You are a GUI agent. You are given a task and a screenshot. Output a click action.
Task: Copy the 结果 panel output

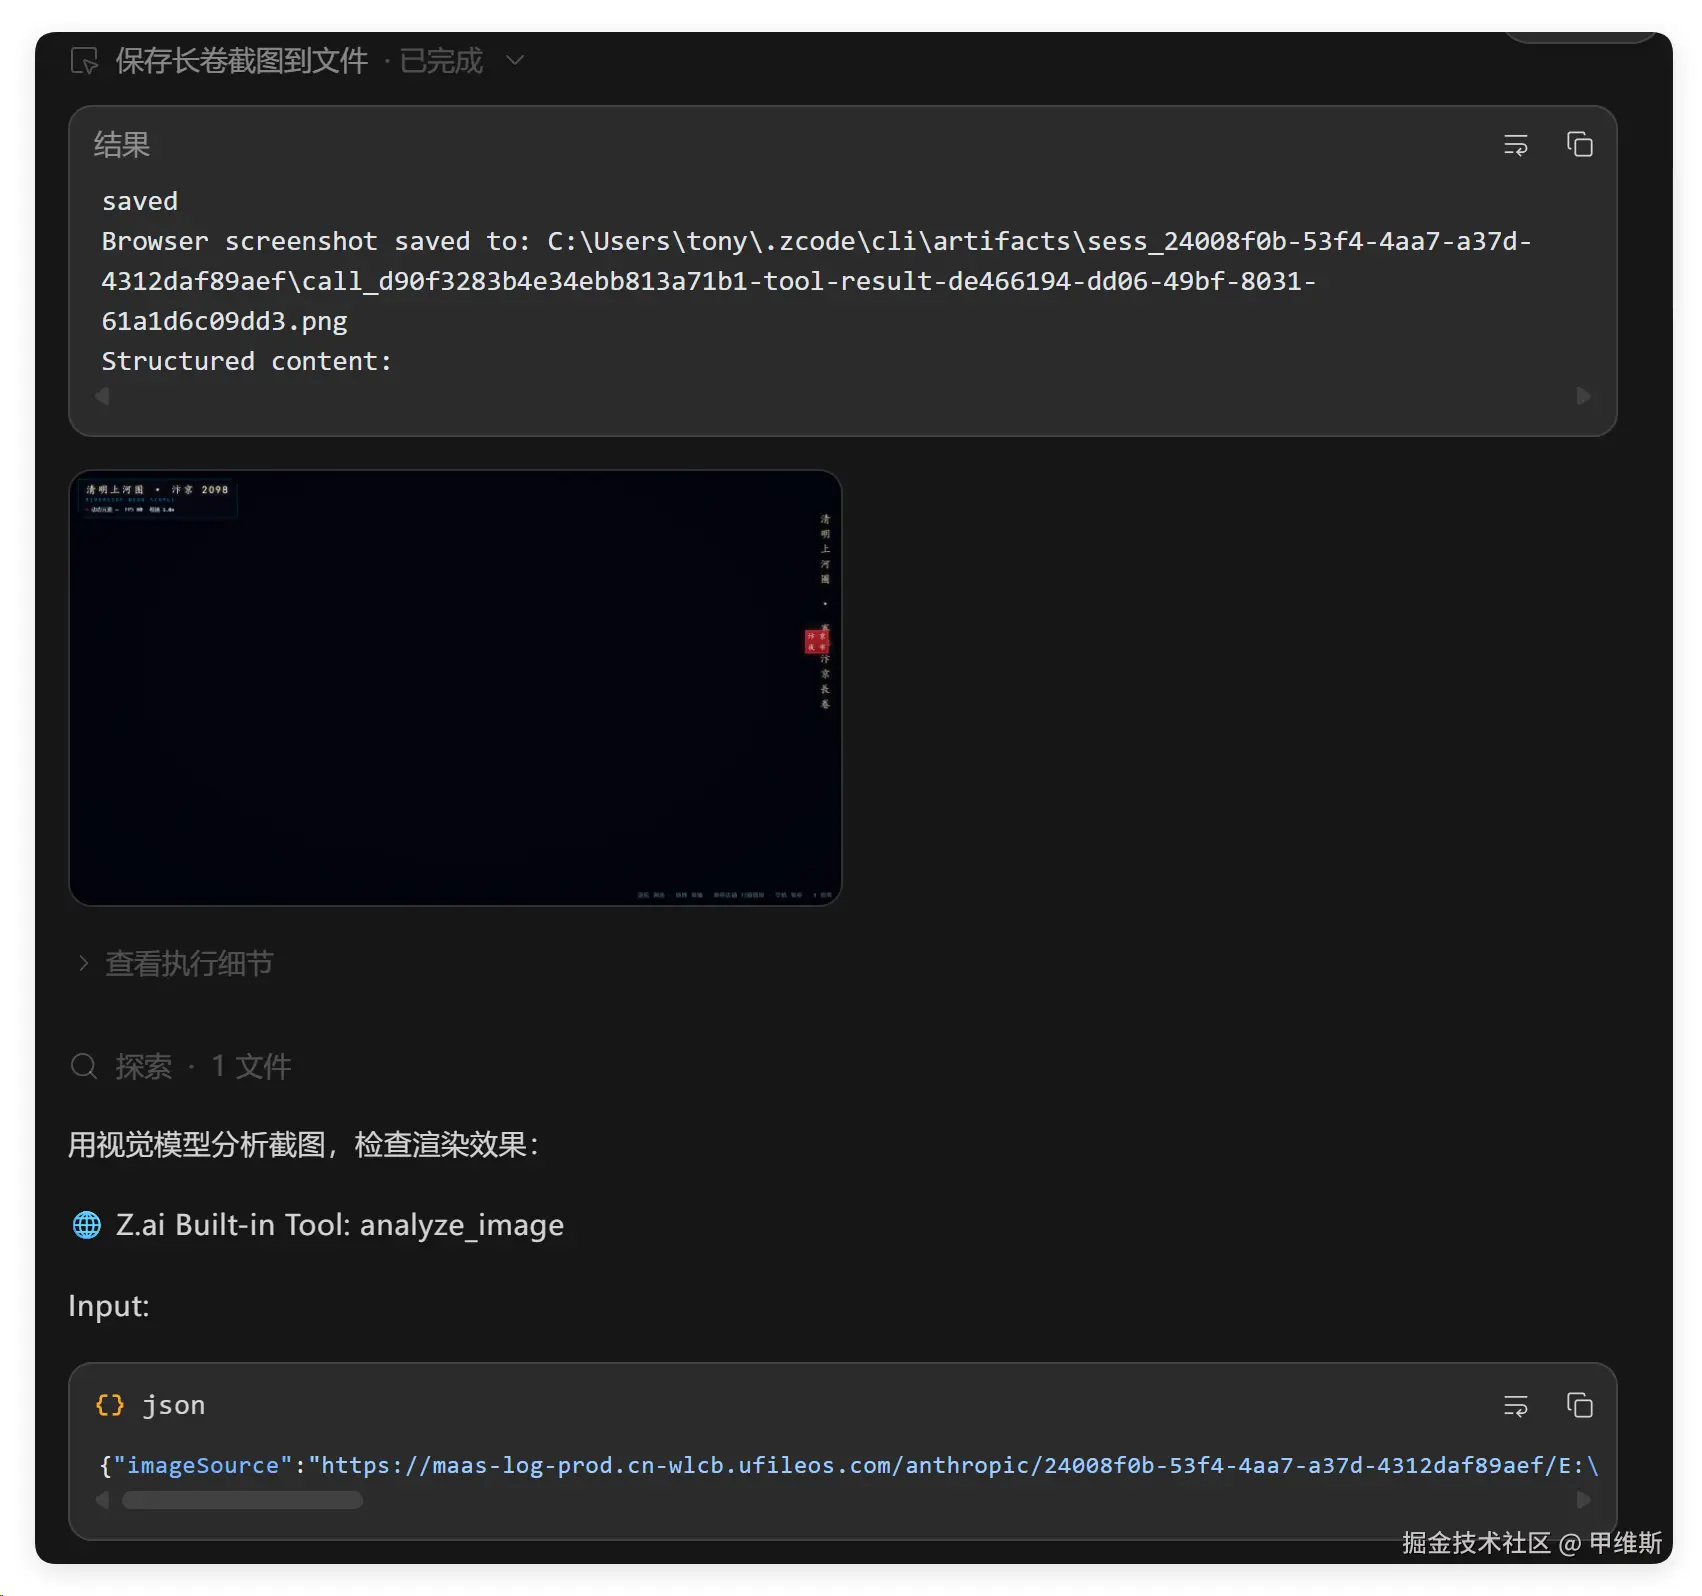pos(1579,145)
